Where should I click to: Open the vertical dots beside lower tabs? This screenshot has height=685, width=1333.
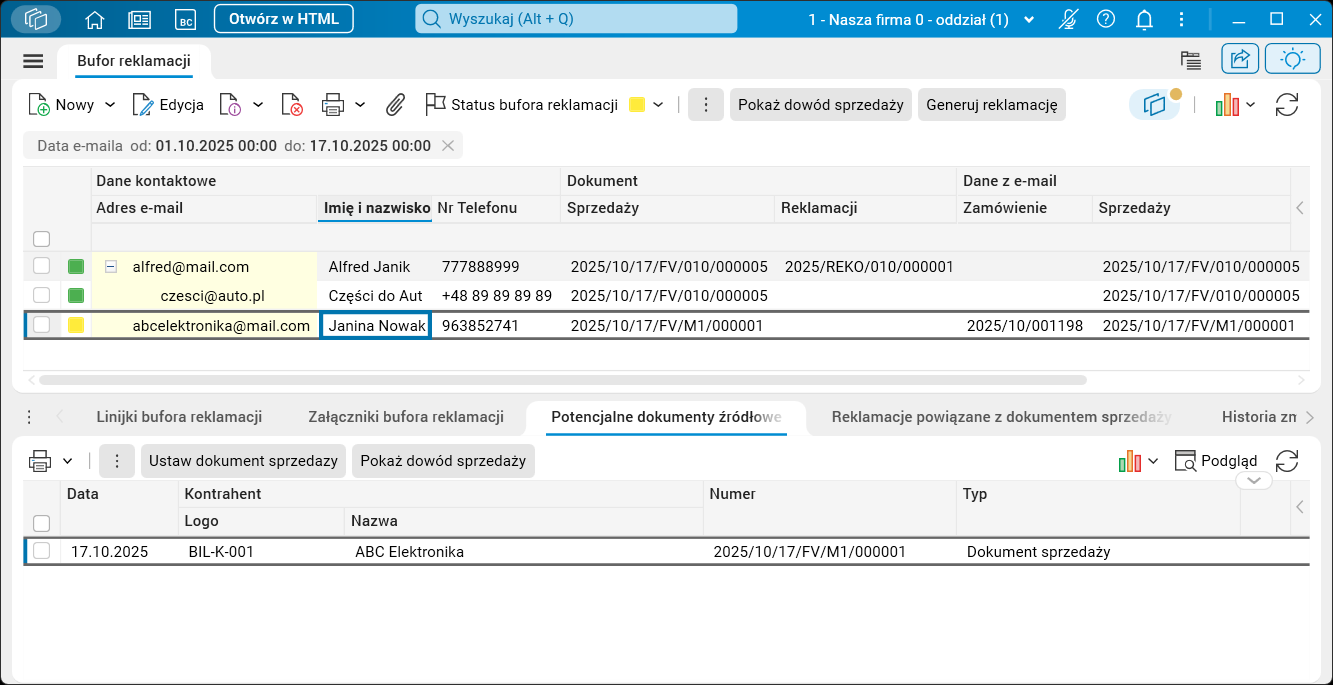coord(29,417)
